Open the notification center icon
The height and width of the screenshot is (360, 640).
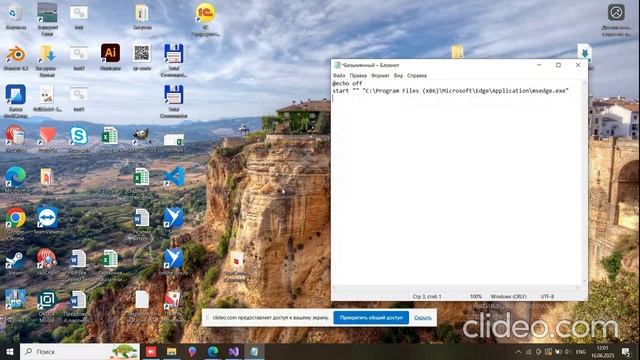pos(625,352)
